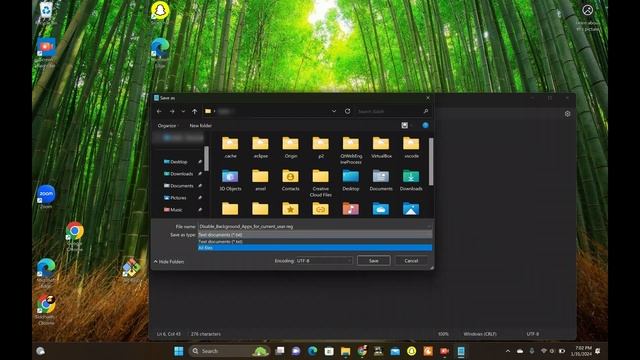Collapse with Hide Folders
The height and width of the screenshot is (360, 640).
click(x=169, y=262)
